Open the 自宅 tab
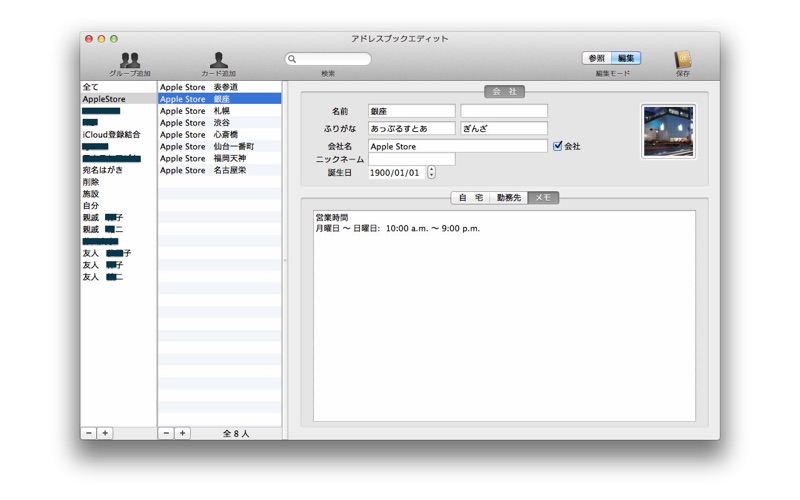 [470, 197]
